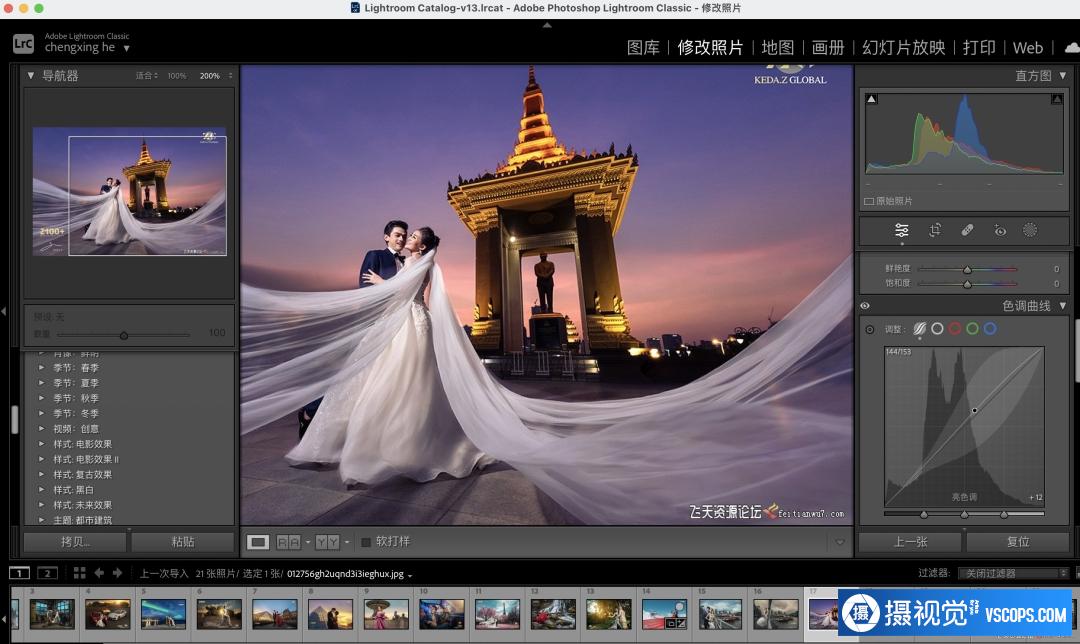Select the green channel curve

[x=973, y=329]
